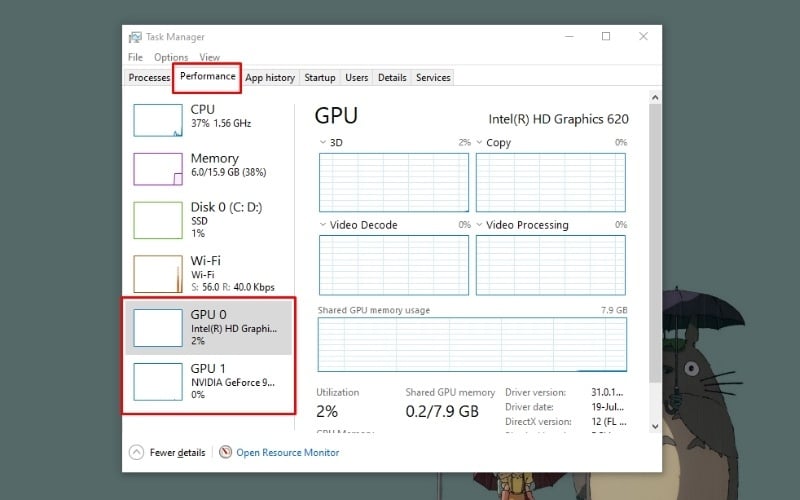Screen dimensions: 800x500
Task: Click the scrollbar down arrow
Action: point(655,427)
